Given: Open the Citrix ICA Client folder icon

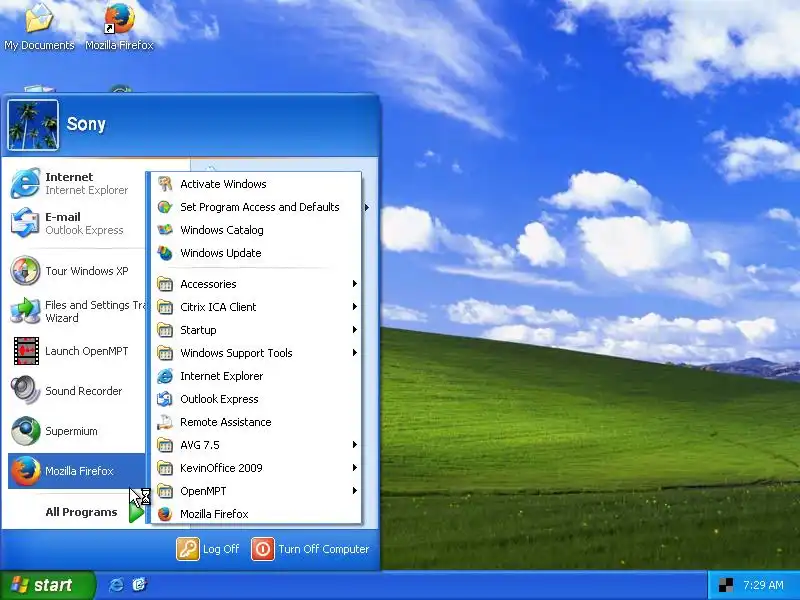Looking at the screenshot, I should click(x=165, y=307).
